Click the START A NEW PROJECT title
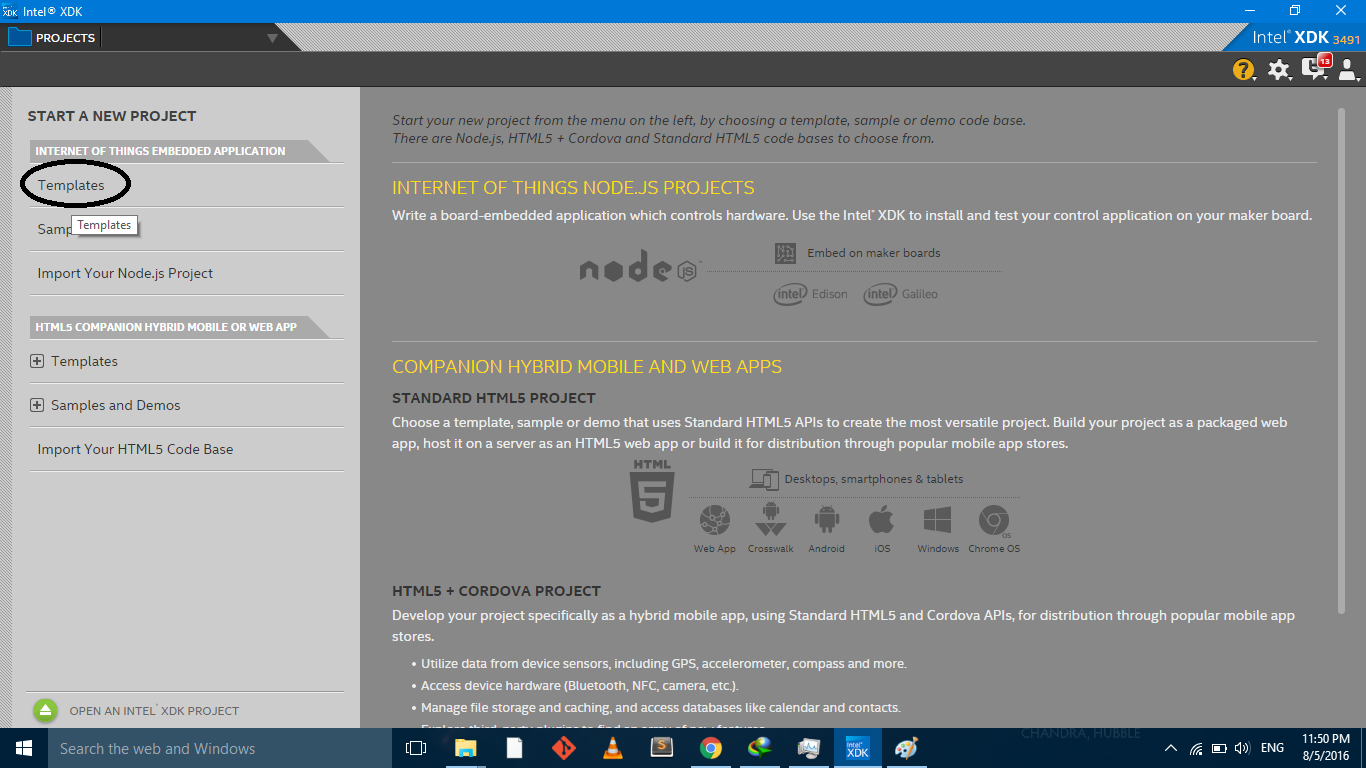 pos(112,116)
